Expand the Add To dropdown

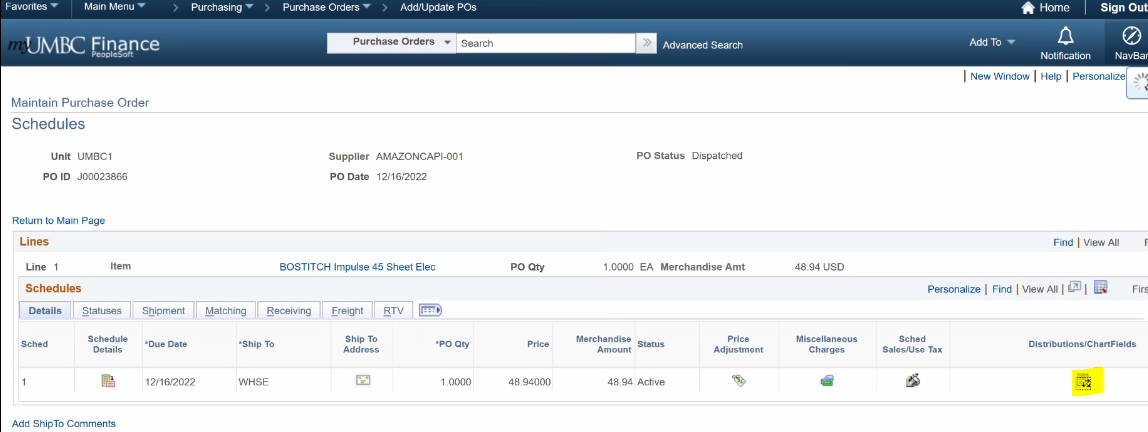[x=992, y=42]
